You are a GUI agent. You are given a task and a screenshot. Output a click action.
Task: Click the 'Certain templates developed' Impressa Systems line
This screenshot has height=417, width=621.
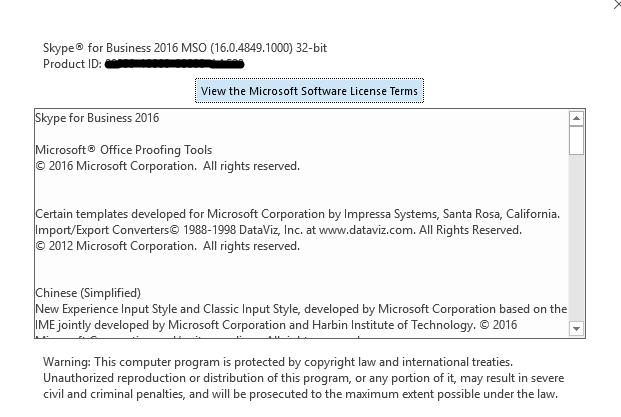pos(297,214)
